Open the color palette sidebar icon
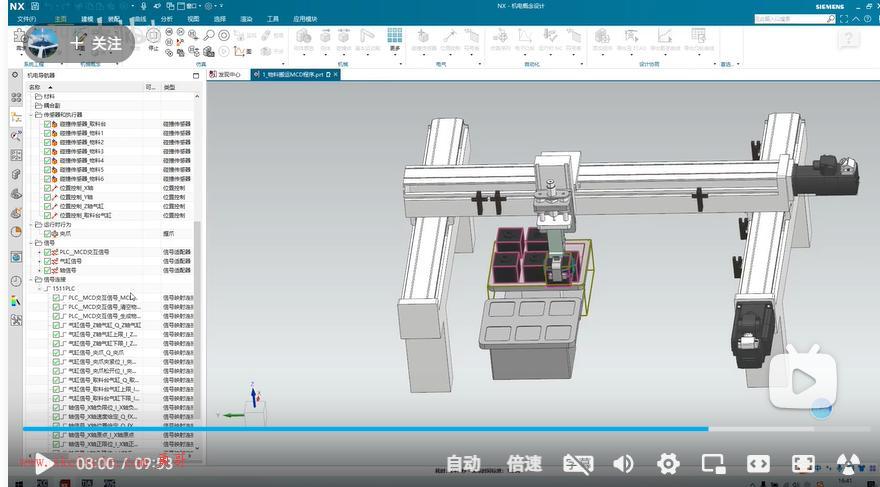This screenshot has width=880, height=487. [16, 301]
